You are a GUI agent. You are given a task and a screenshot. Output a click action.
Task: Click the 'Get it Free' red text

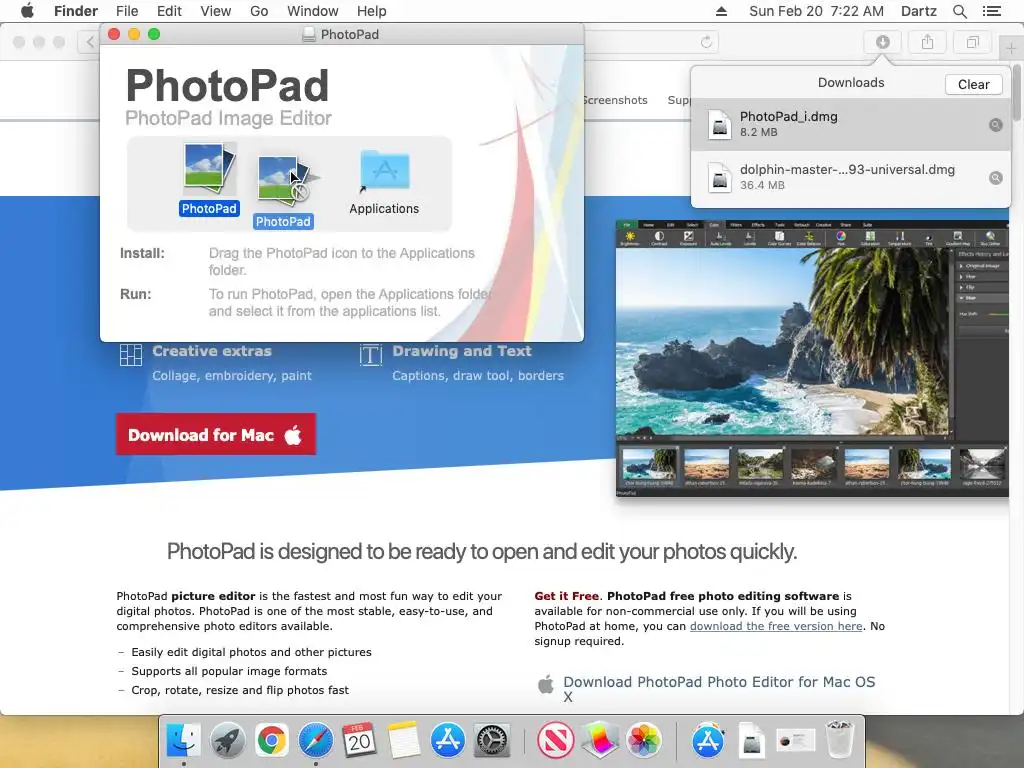point(566,596)
